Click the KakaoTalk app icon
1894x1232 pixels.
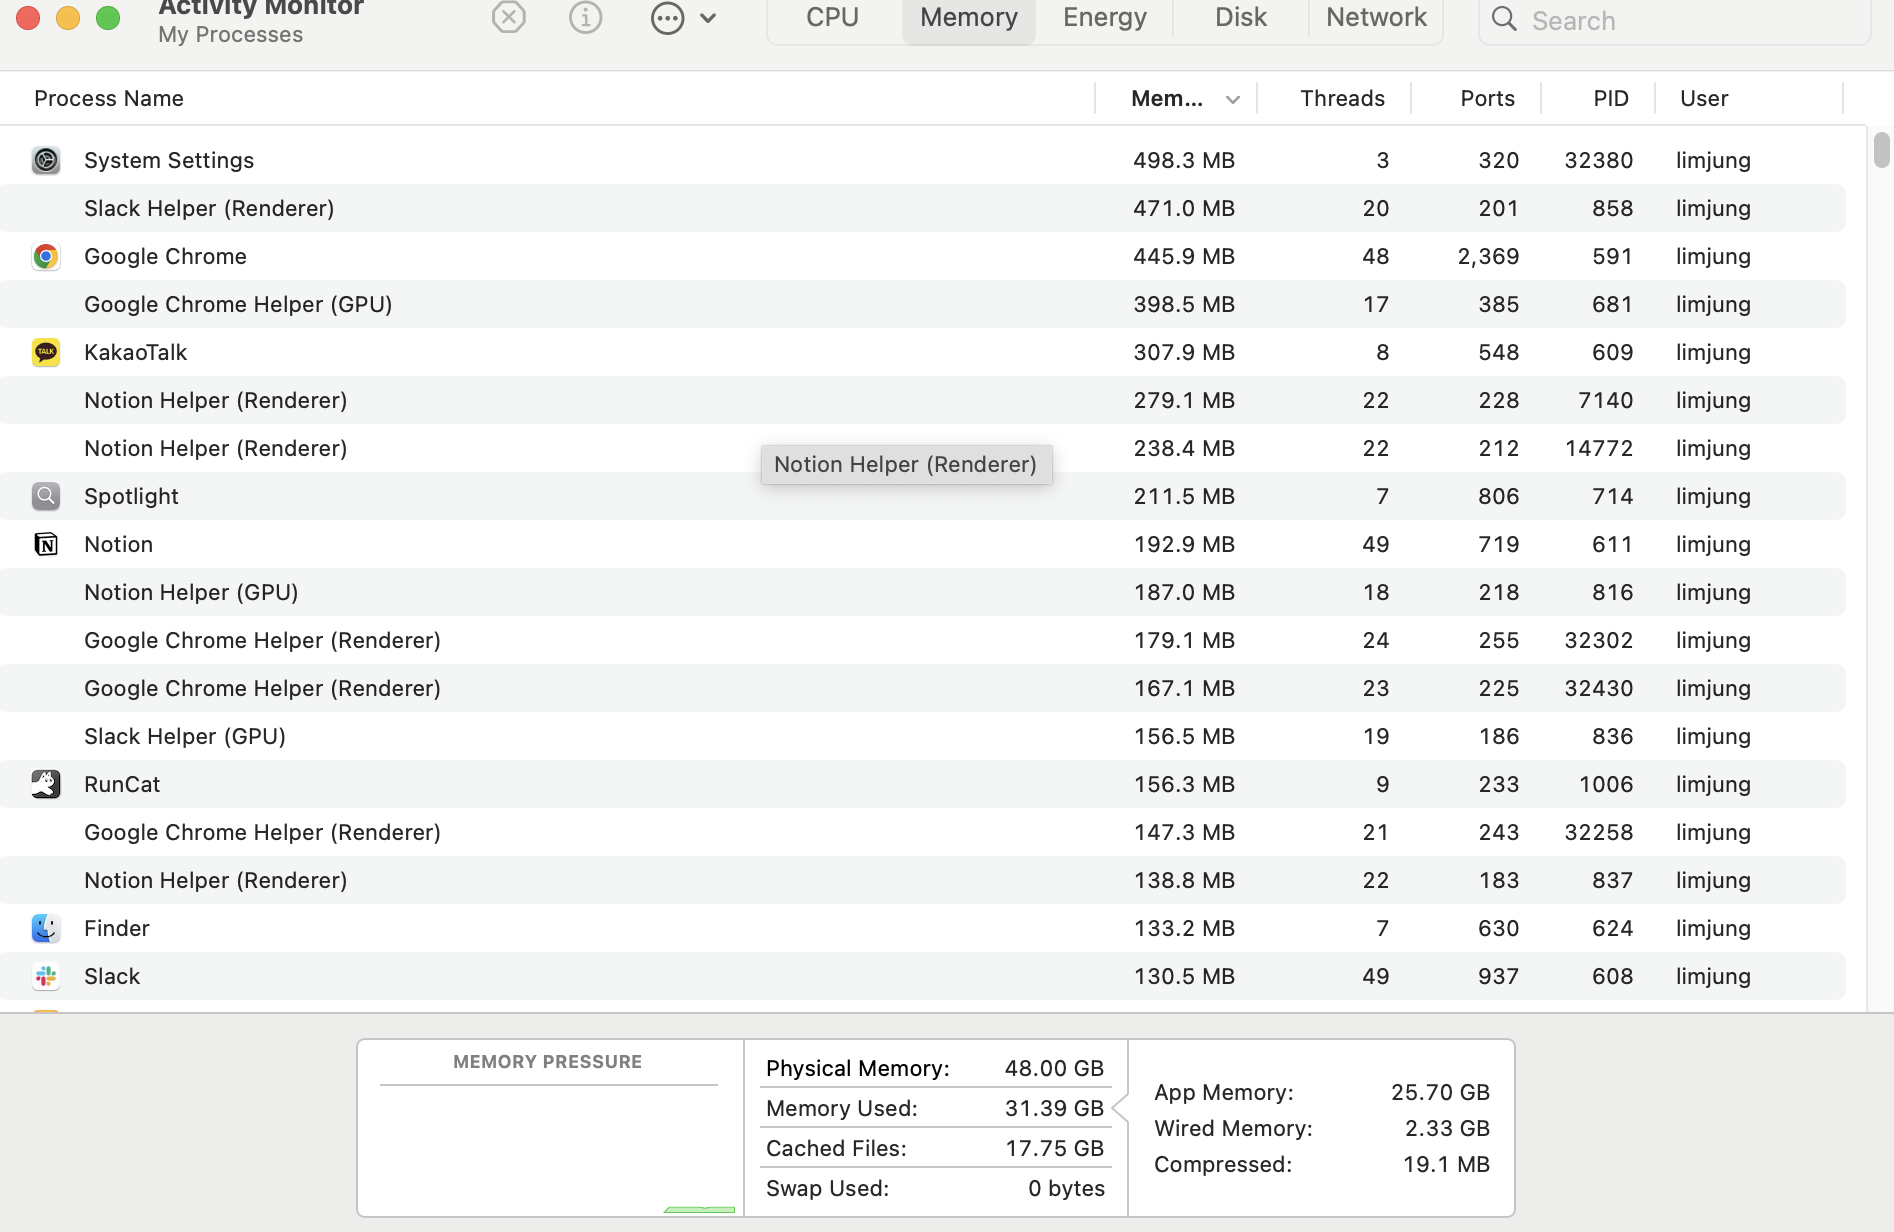coord(46,352)
